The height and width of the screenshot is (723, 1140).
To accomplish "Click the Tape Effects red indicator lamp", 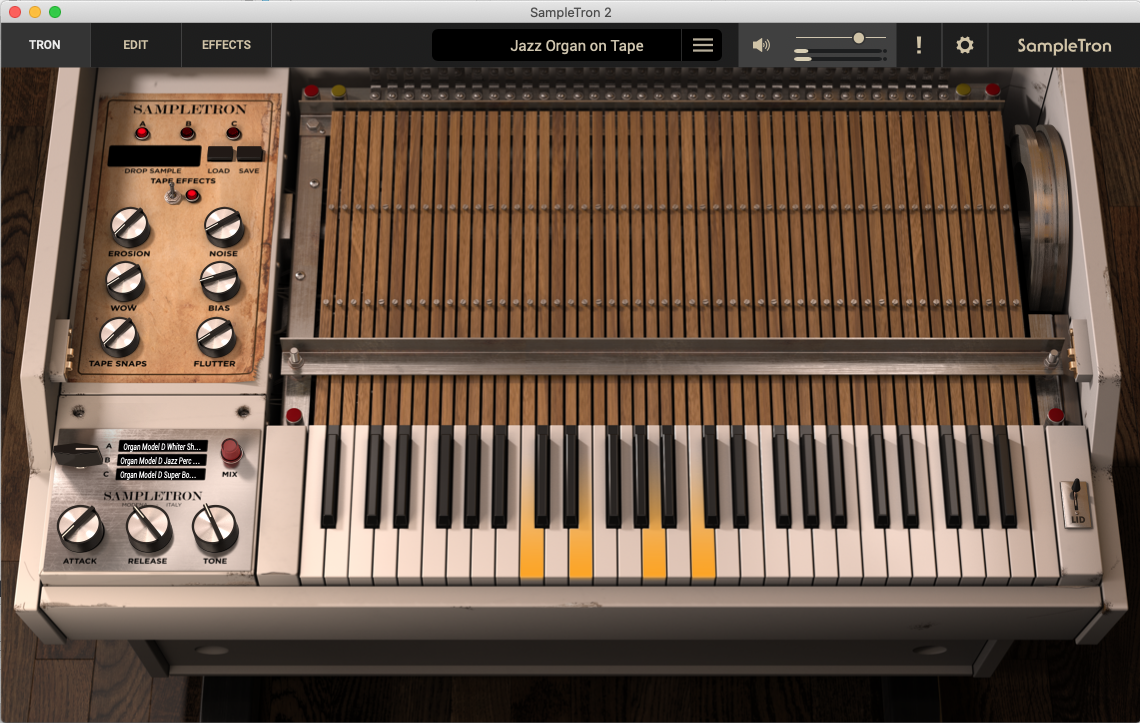I will [x=192, y=194].
